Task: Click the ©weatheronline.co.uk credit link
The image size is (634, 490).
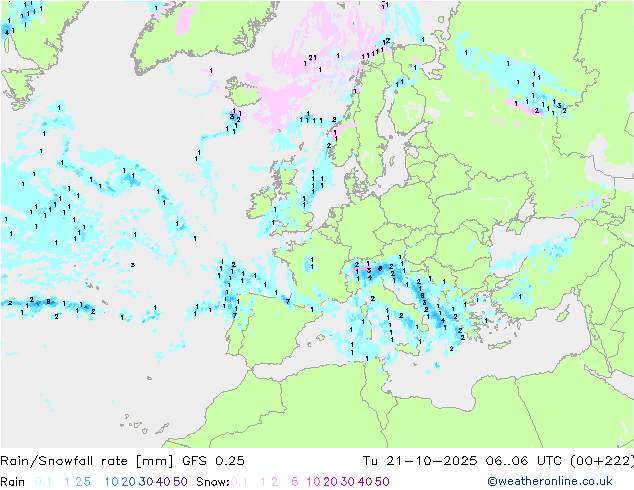Action: (x=550, y=481)
